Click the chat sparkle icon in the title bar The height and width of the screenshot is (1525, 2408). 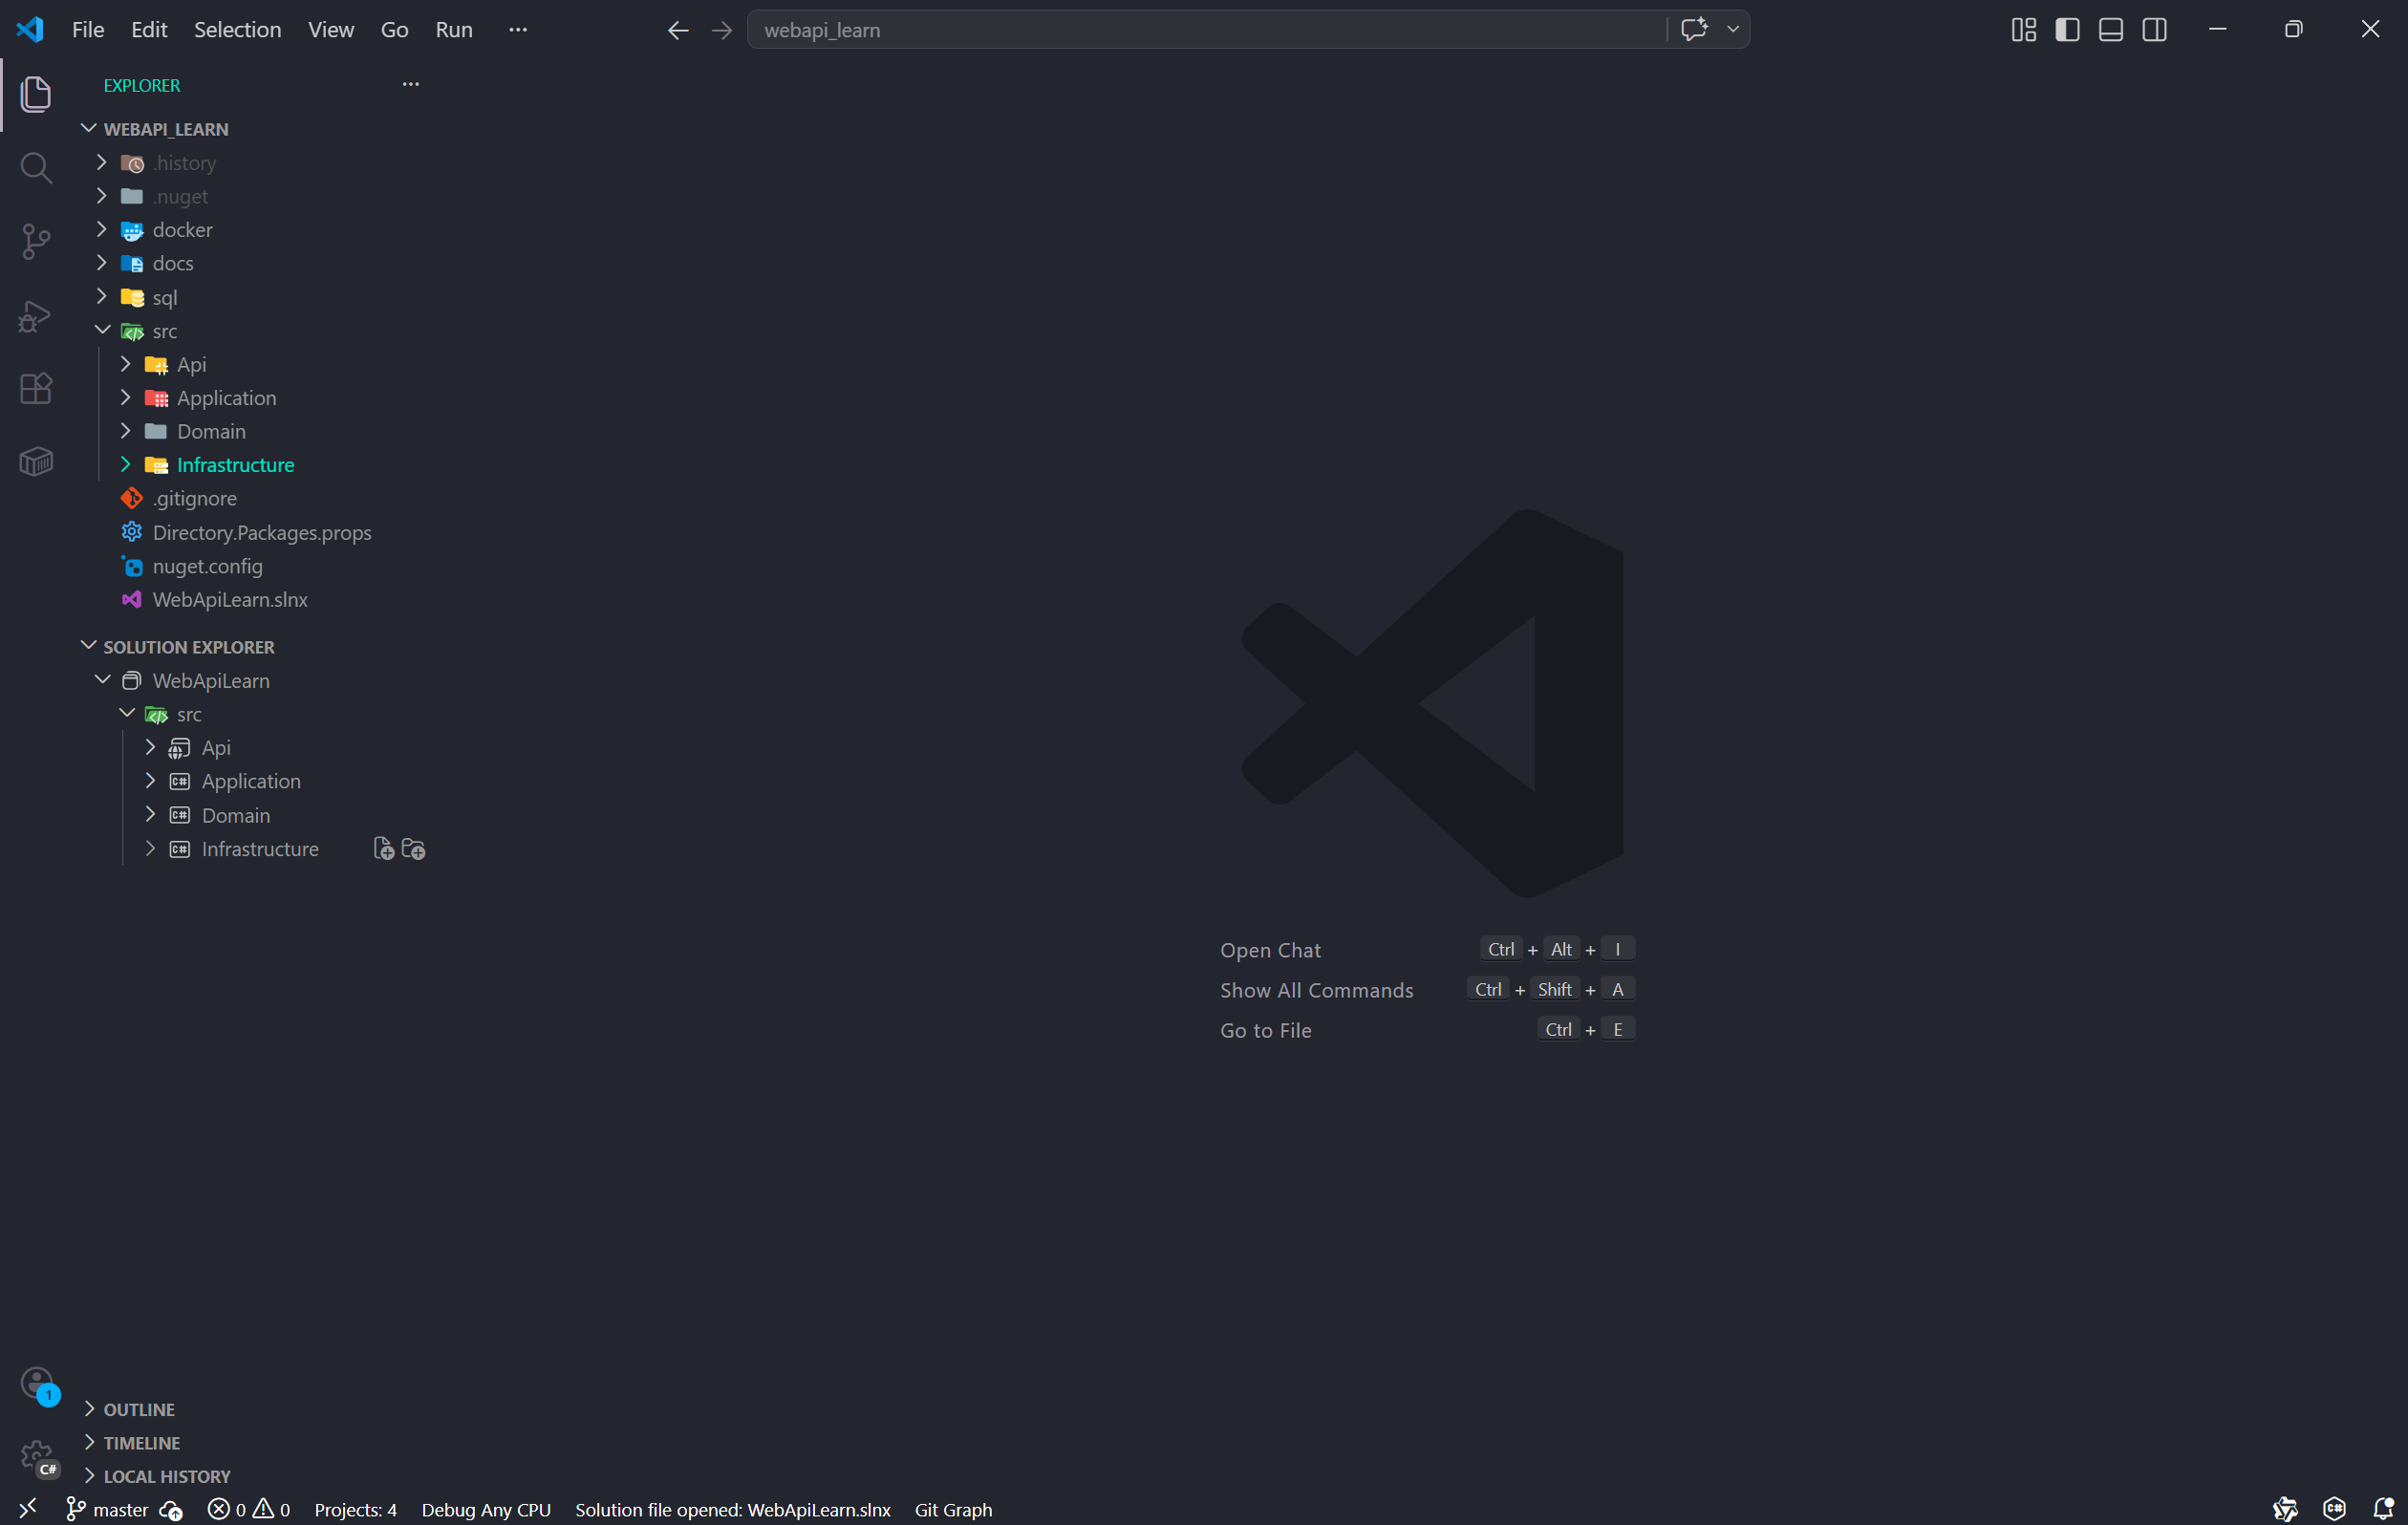pos(1694,29)
